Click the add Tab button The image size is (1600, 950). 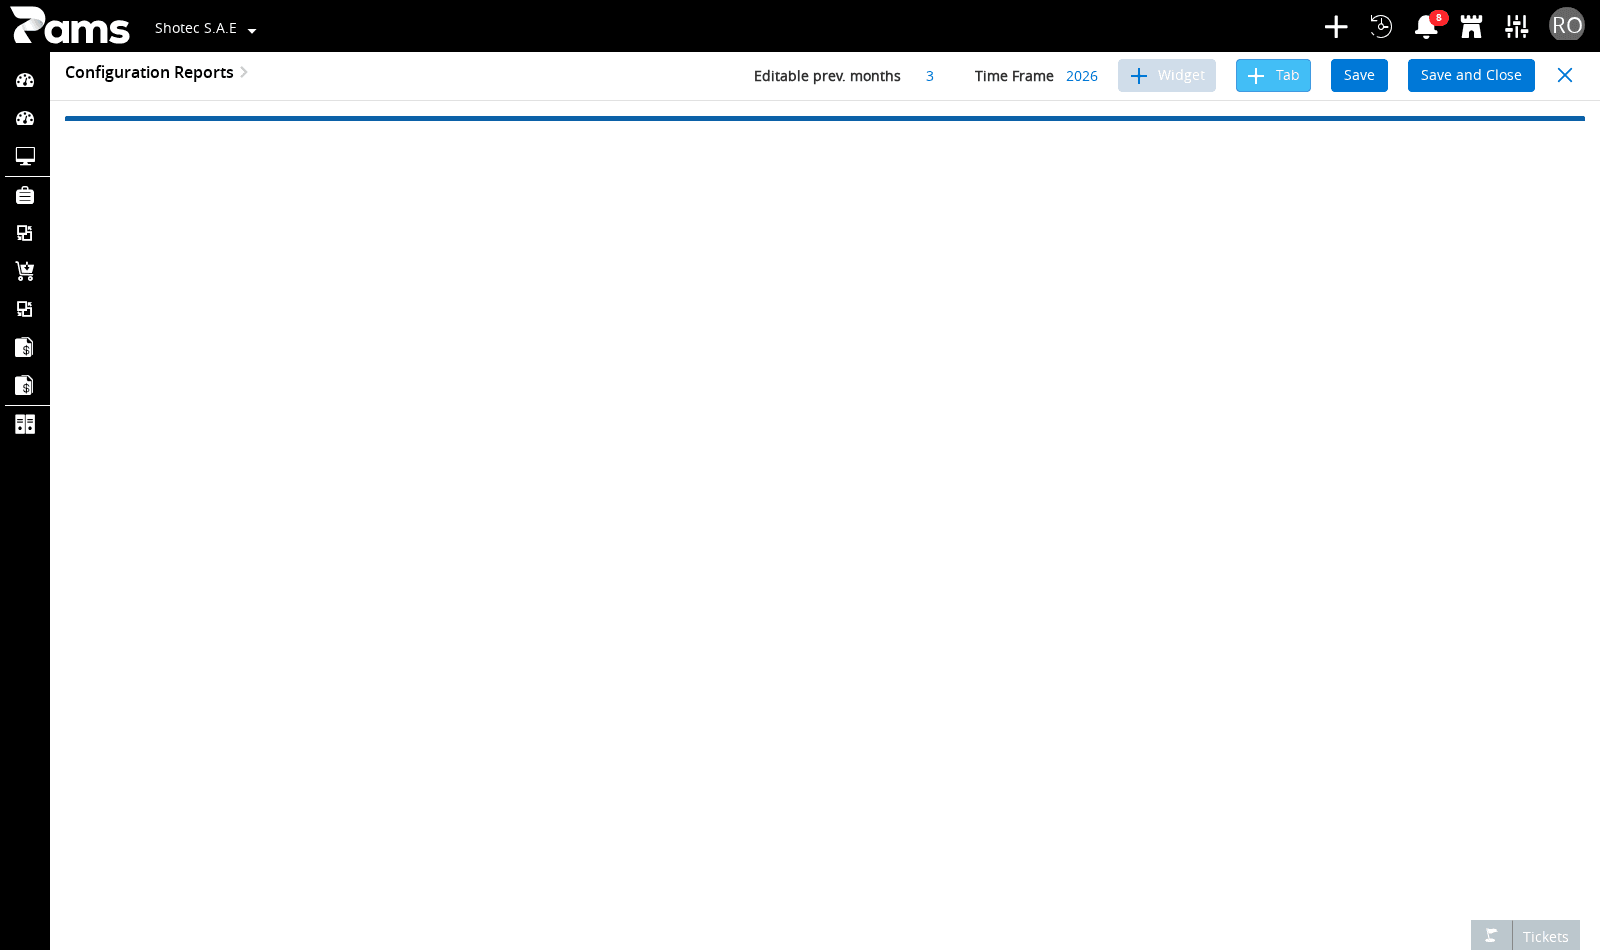coord(1273,75)
